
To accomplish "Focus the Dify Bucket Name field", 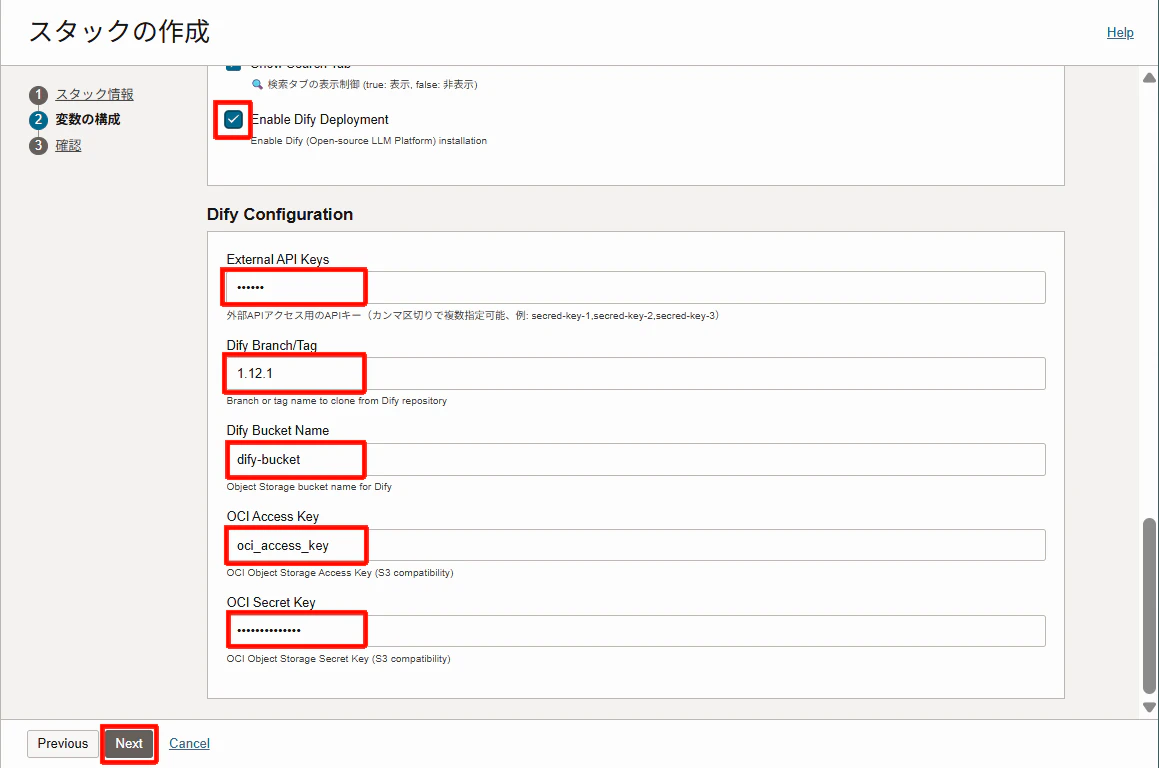I will tap(636, 459).
